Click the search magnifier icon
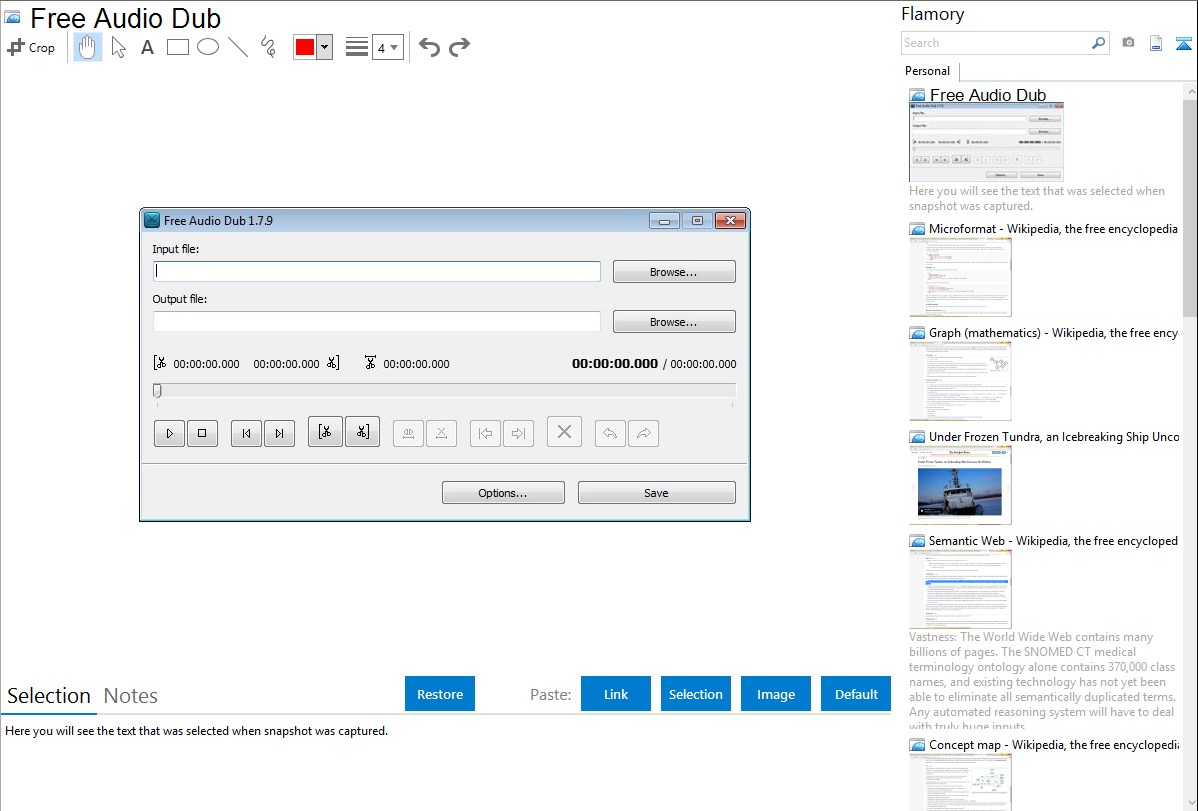The image size is (1198, 811). coord(1098,43)
